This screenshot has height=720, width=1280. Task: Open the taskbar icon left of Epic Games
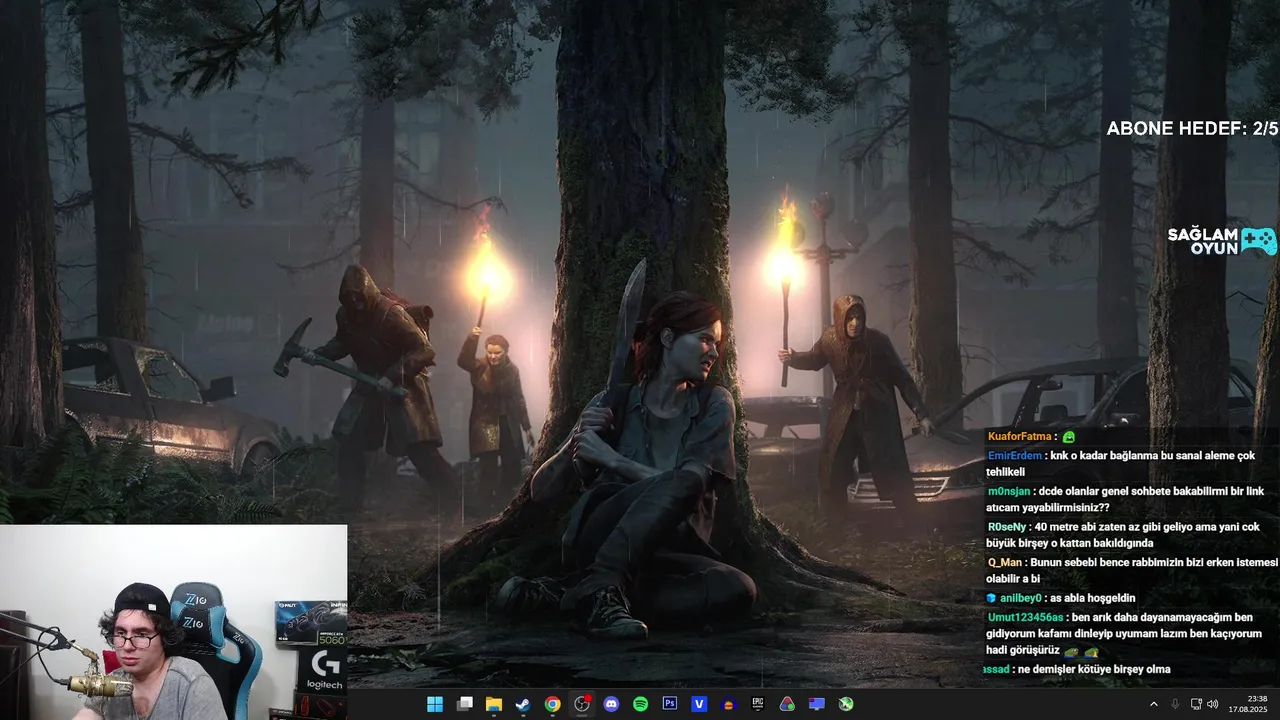pyautogui.click(x=729, y=704)
